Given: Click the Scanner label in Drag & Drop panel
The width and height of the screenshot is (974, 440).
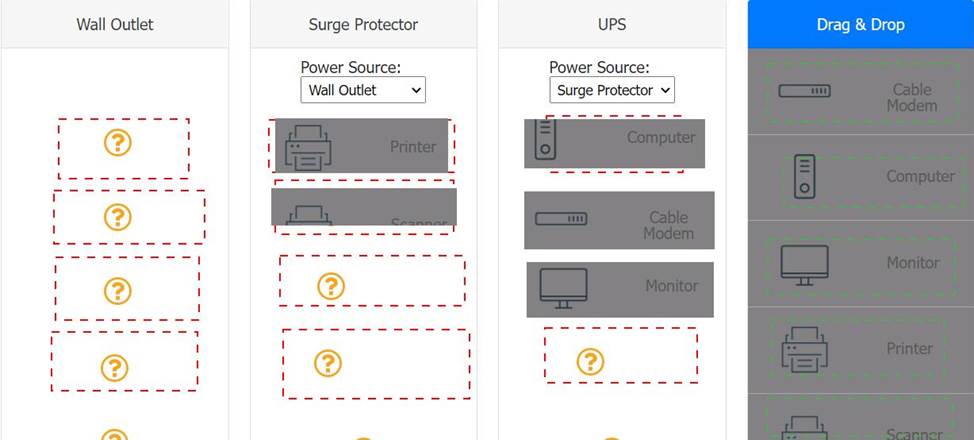Looking at the screenshot, I should pyautogui.click(x=911, y=434).
